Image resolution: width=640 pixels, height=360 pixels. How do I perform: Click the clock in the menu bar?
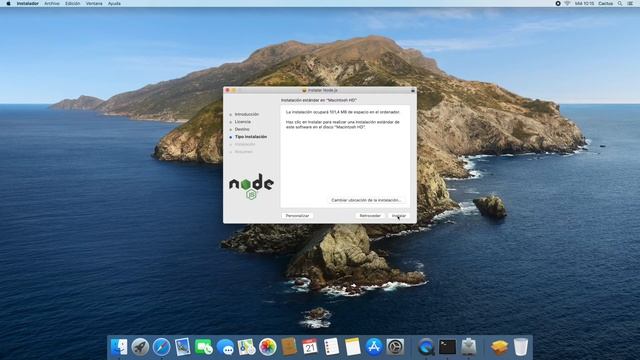tap(584, 3)
